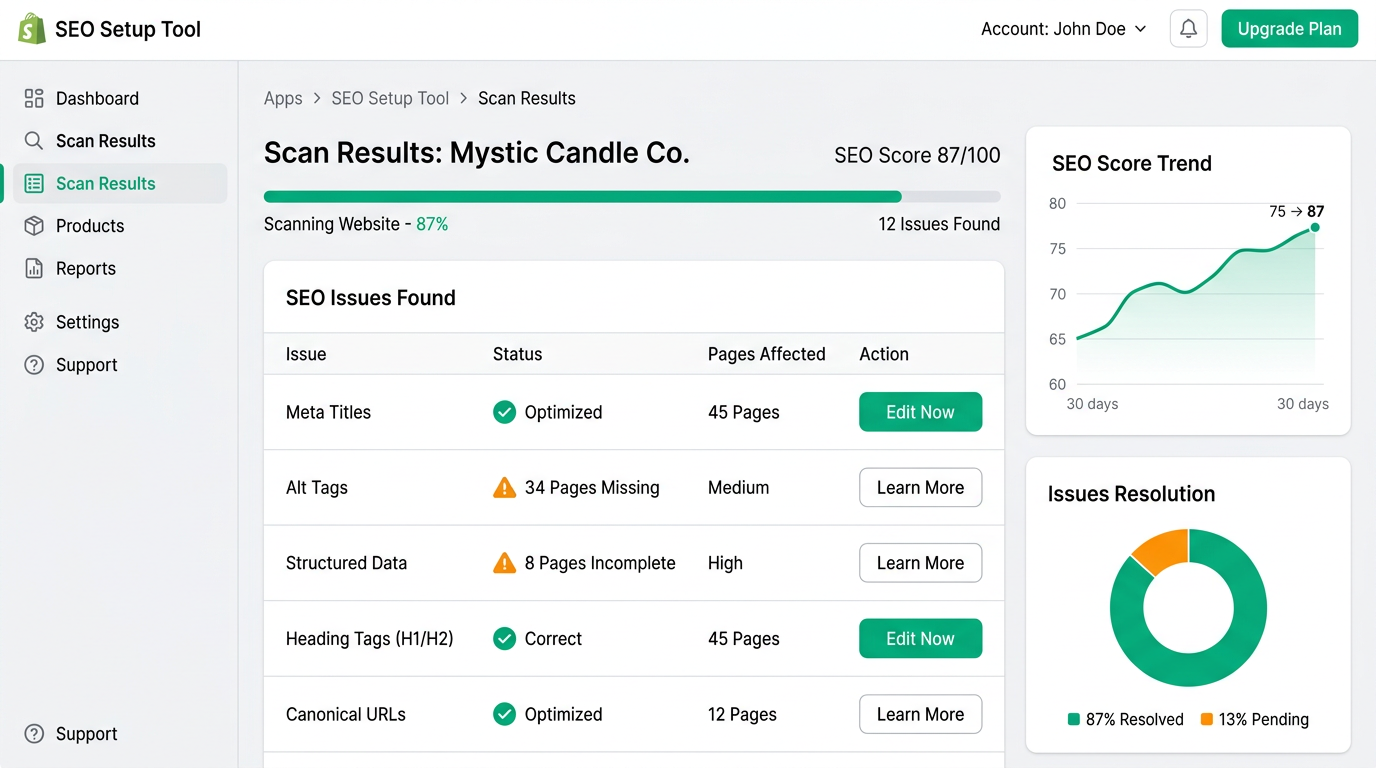This screenshot has height=768, width=1376.
Task: Click Edit Now for Heading Tags
Action: tap(920, 638)
